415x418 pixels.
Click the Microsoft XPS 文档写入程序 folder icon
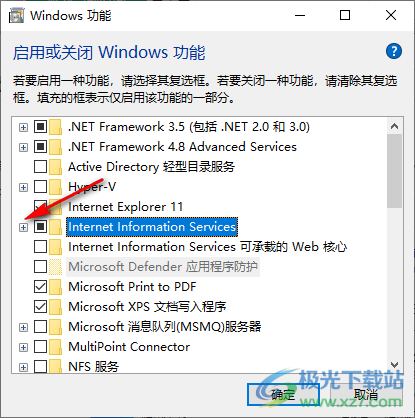pyautogui.click(x=56, y=307)
